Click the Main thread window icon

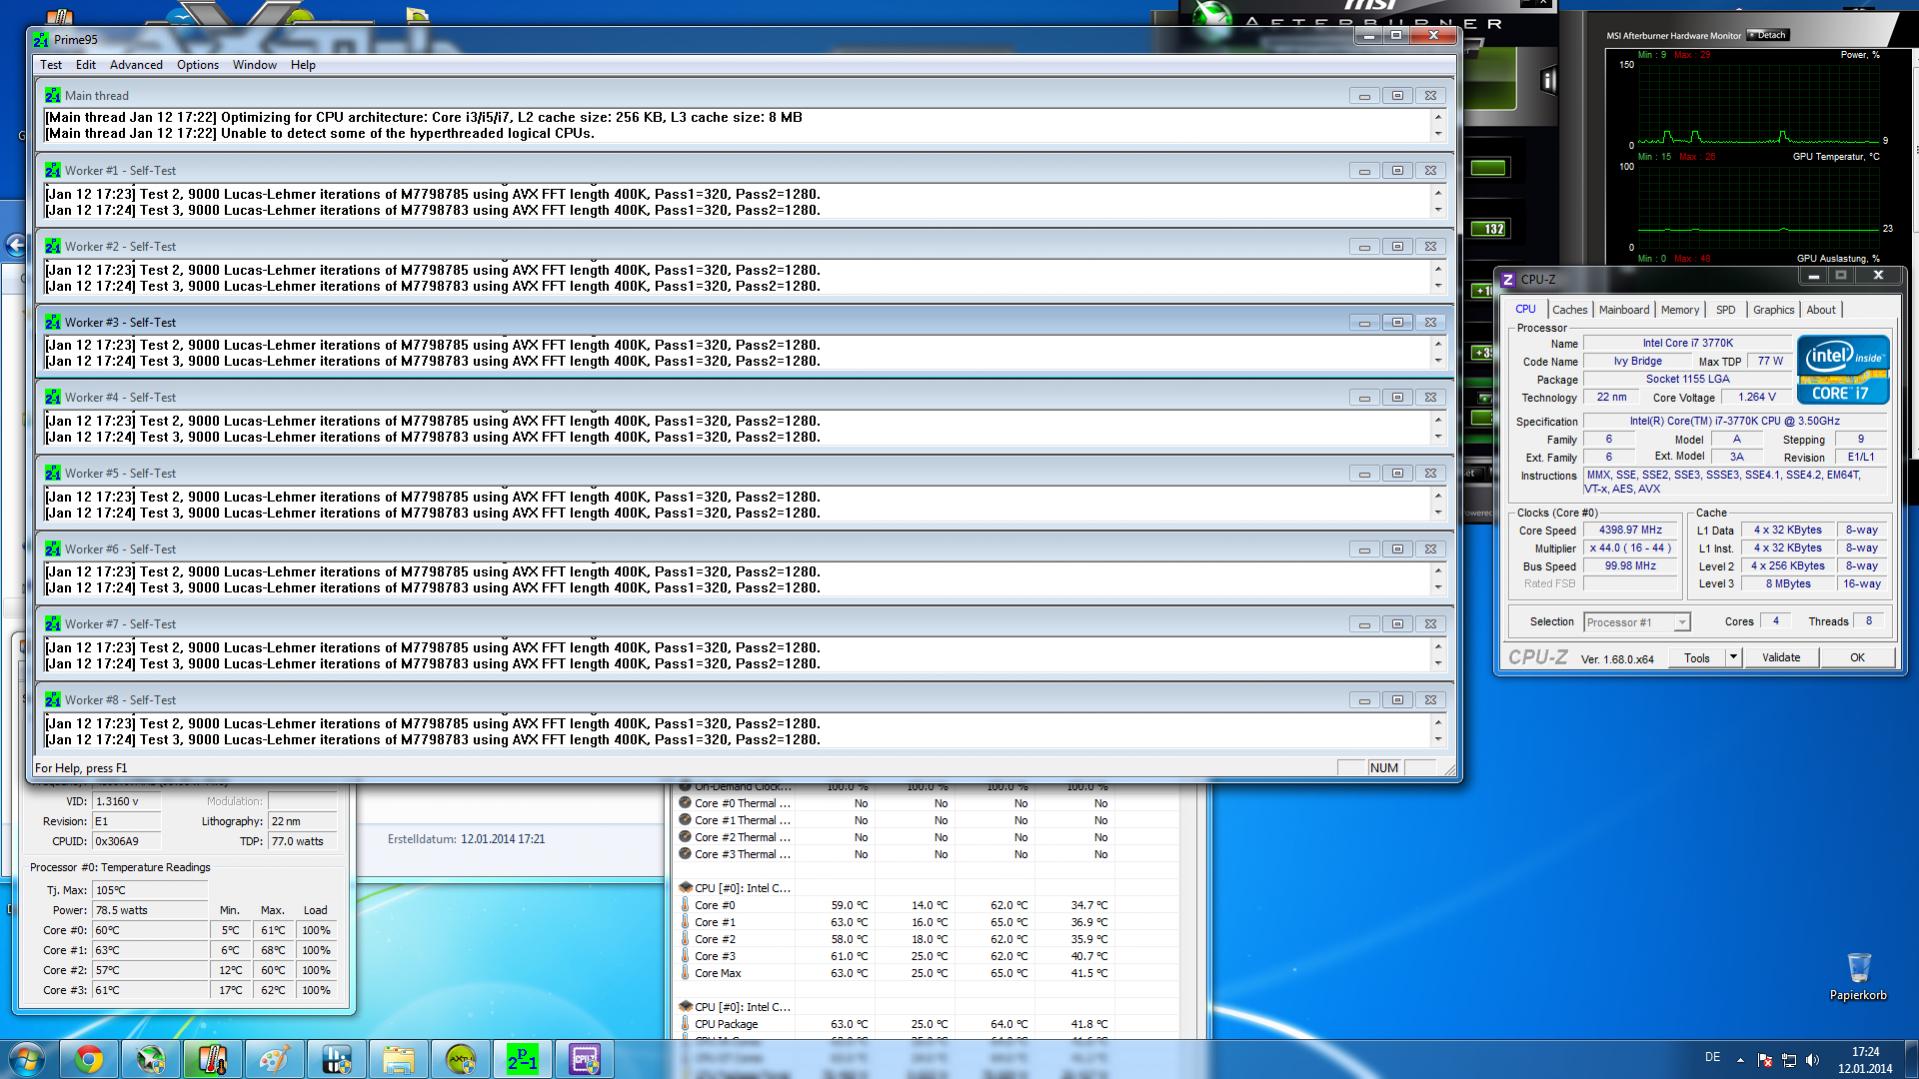point(52,95)
